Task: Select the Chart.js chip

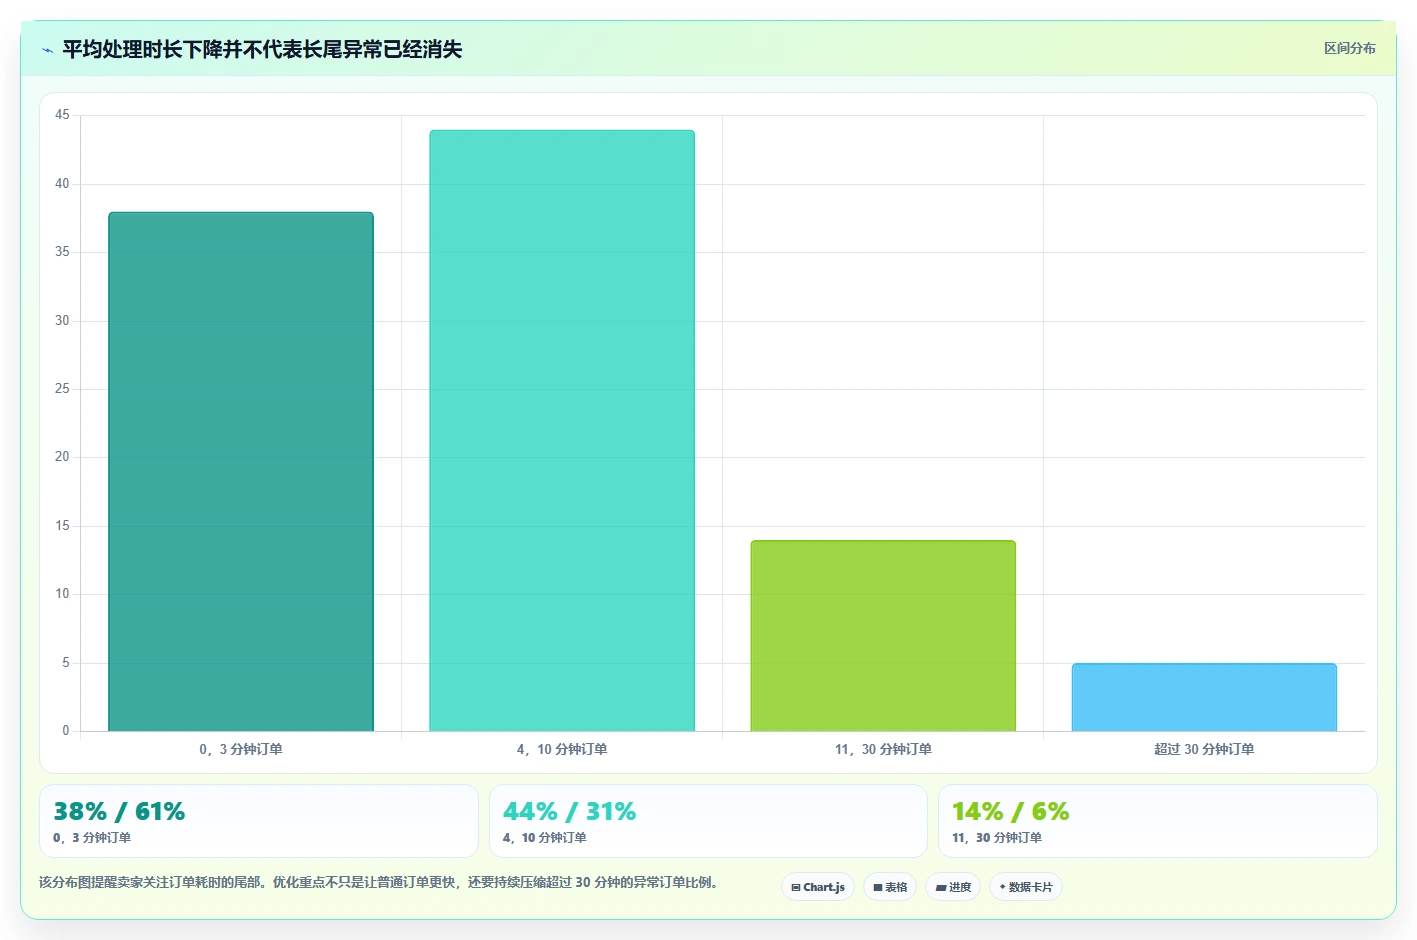Action: tap(817, 887)
